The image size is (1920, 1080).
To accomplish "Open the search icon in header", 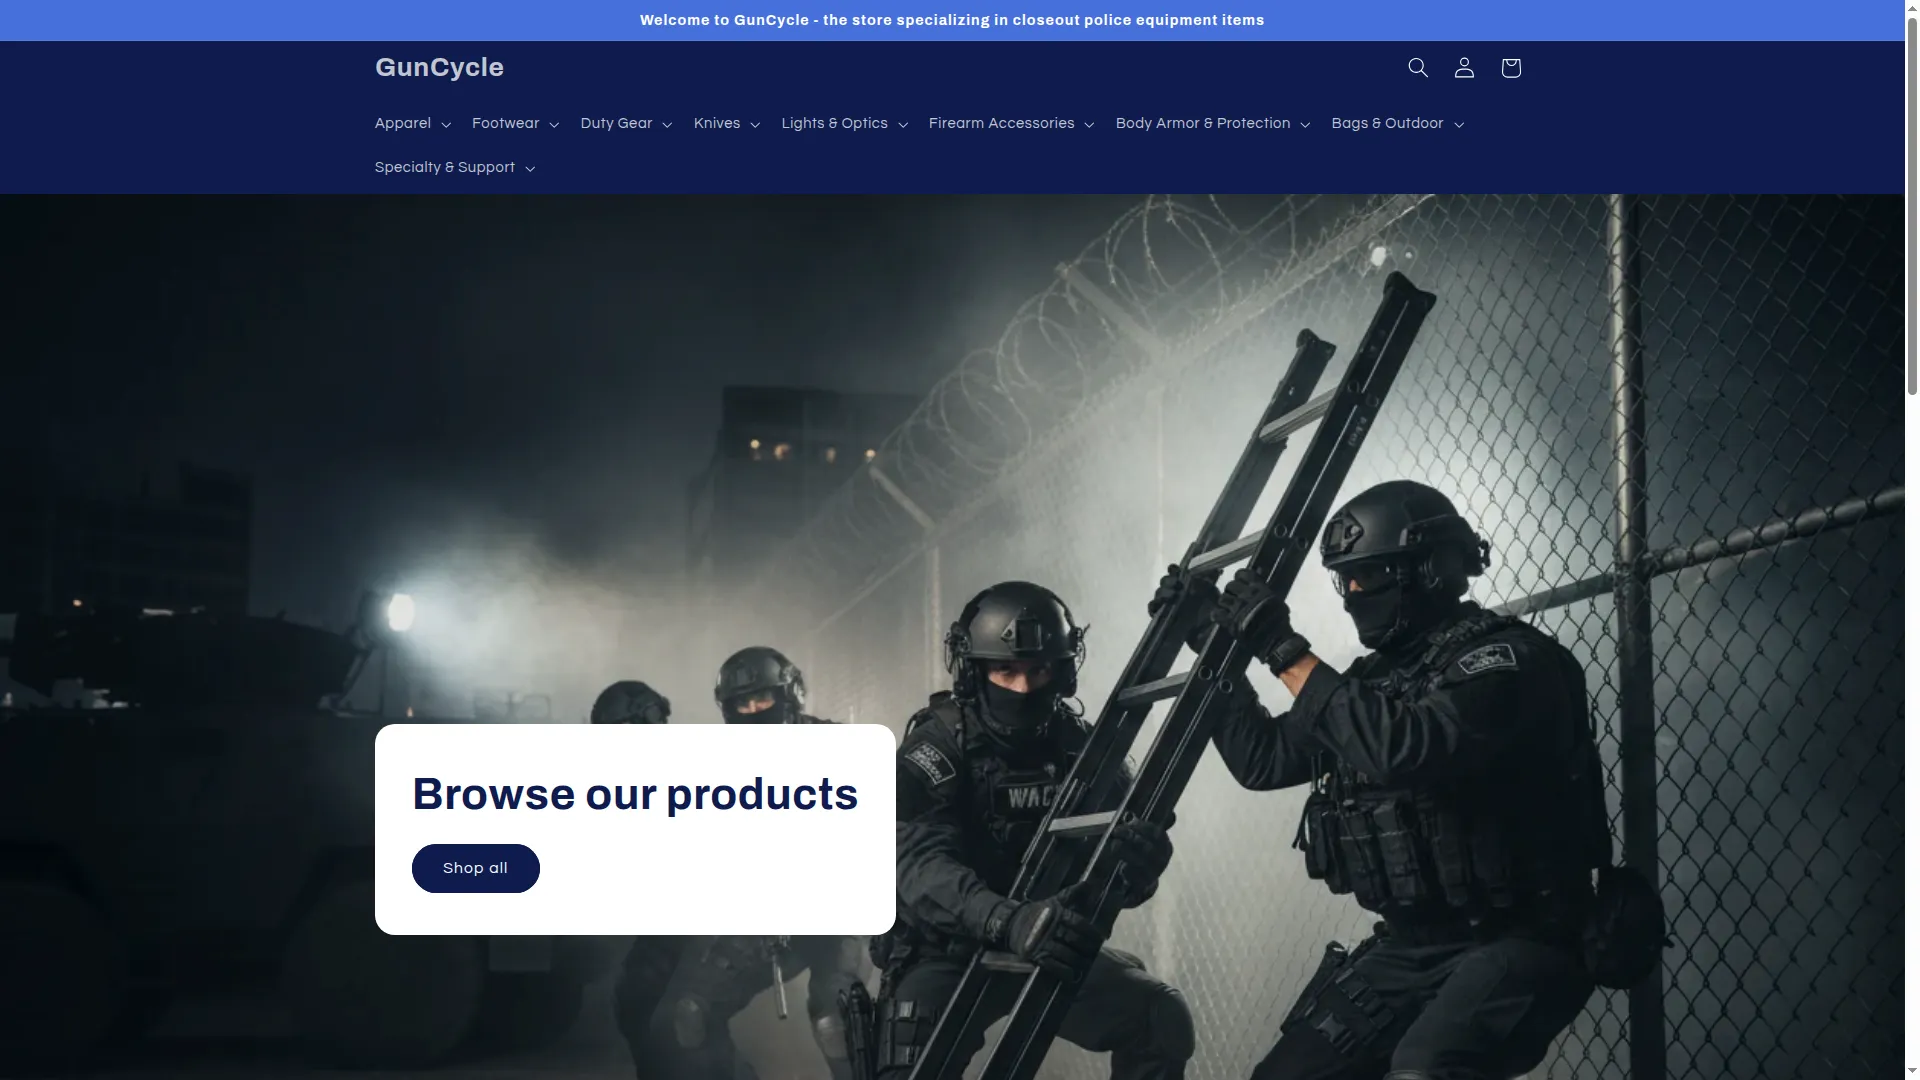I will tap(1417, 67).
